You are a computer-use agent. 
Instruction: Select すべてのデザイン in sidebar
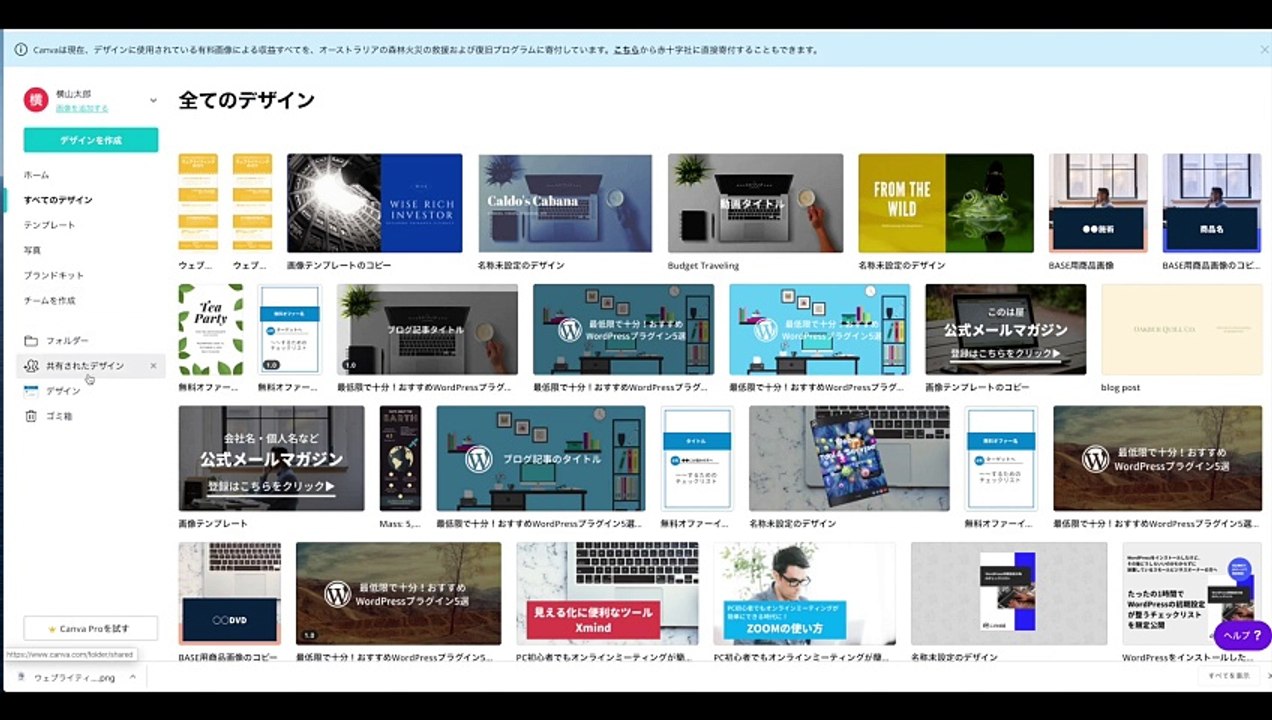(58, 200)
